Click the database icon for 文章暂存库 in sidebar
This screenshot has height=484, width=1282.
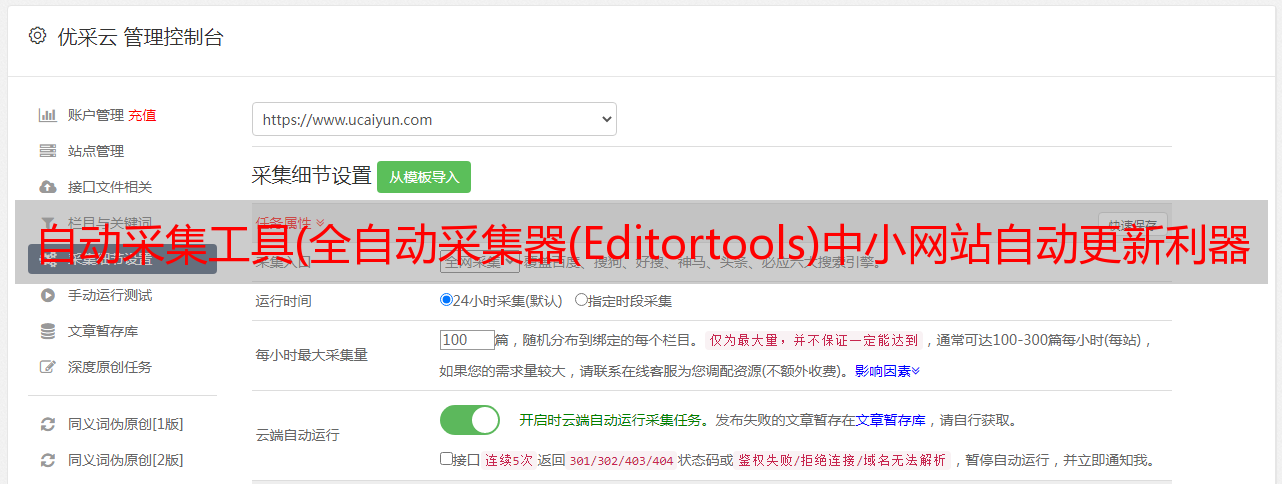tap(47, 331)
